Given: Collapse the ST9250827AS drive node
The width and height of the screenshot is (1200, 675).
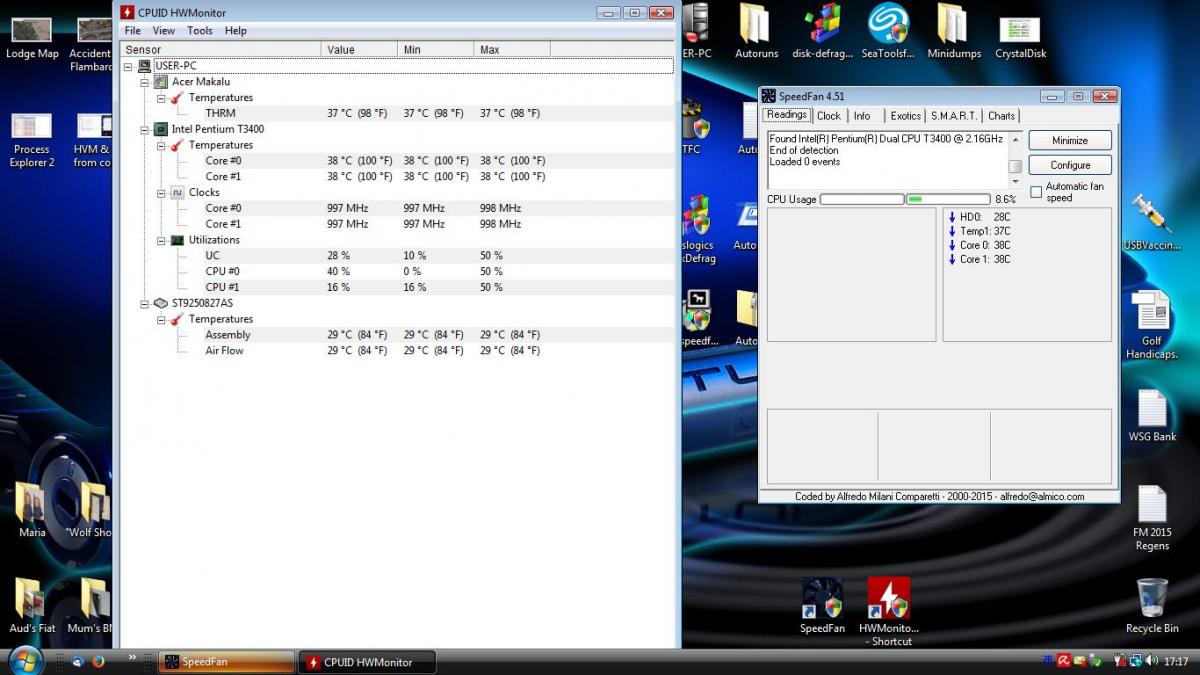Looking at the screenshot, I should (145, 303).
